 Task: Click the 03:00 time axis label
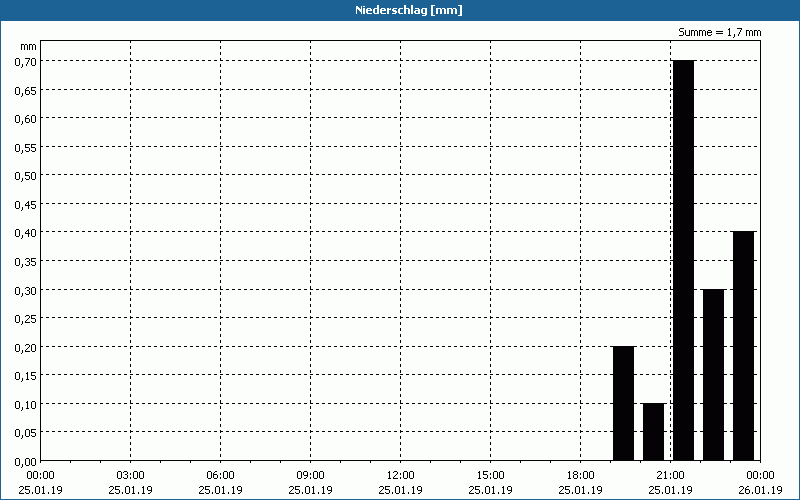pyautogui.click(x=131, y=476)
